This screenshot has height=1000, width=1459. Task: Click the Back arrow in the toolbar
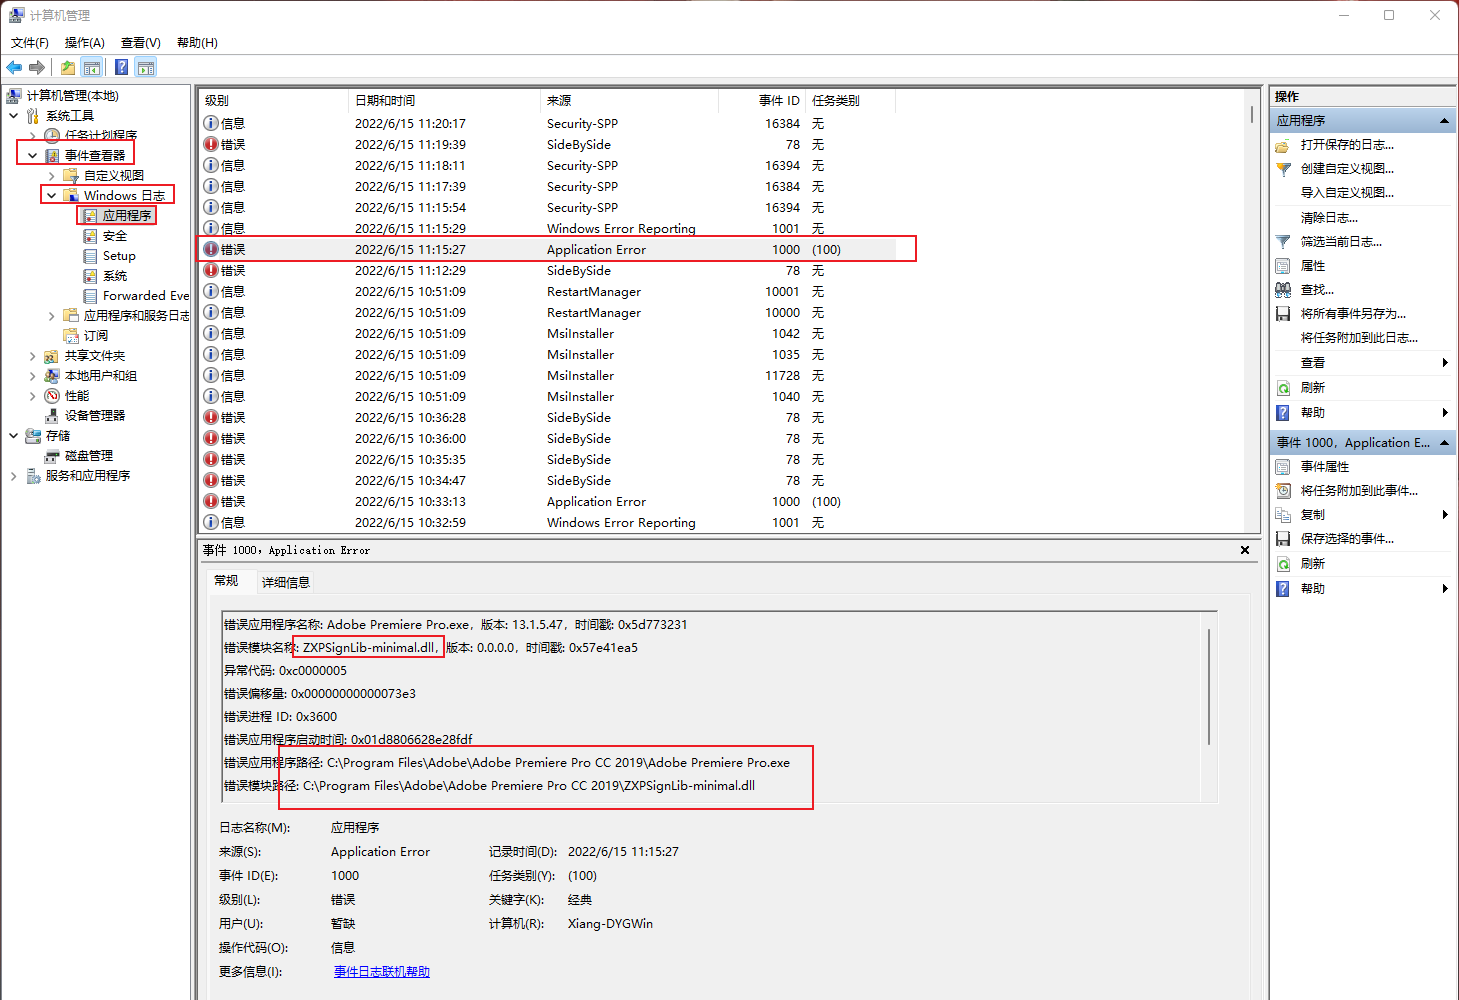point(14,67)
